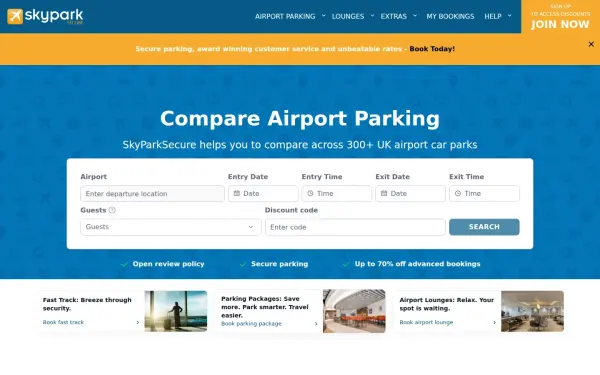Click the JOIN NOW sign-up button
The image size is (600, 375).
tap(560, 16)
